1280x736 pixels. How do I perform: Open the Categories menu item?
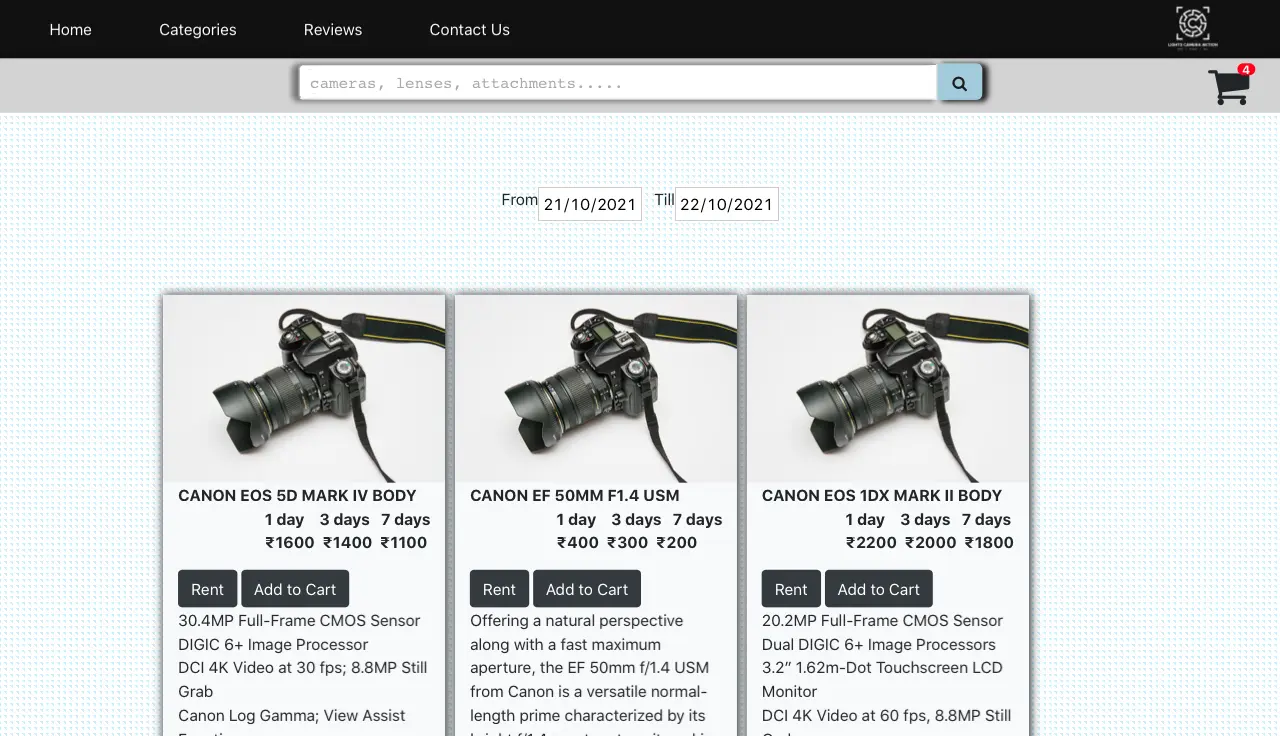tap(198, 30)
